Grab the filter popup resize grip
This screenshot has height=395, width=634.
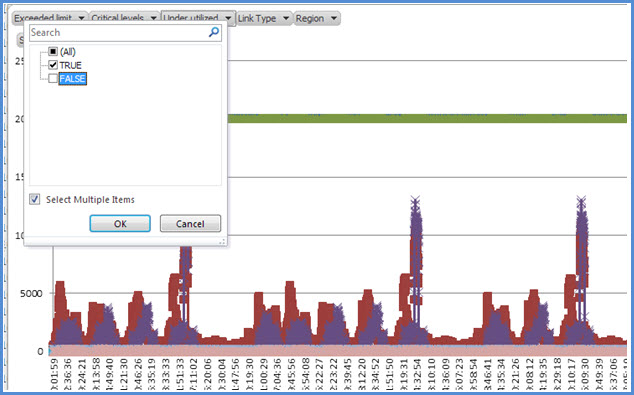222,241
